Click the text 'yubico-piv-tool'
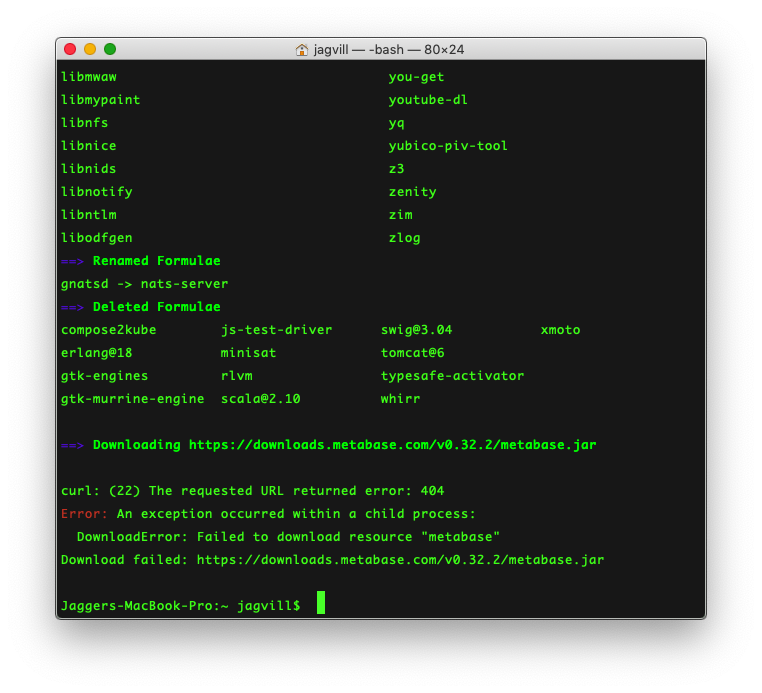This screenshot has width=762, height=693. (448, 146)
